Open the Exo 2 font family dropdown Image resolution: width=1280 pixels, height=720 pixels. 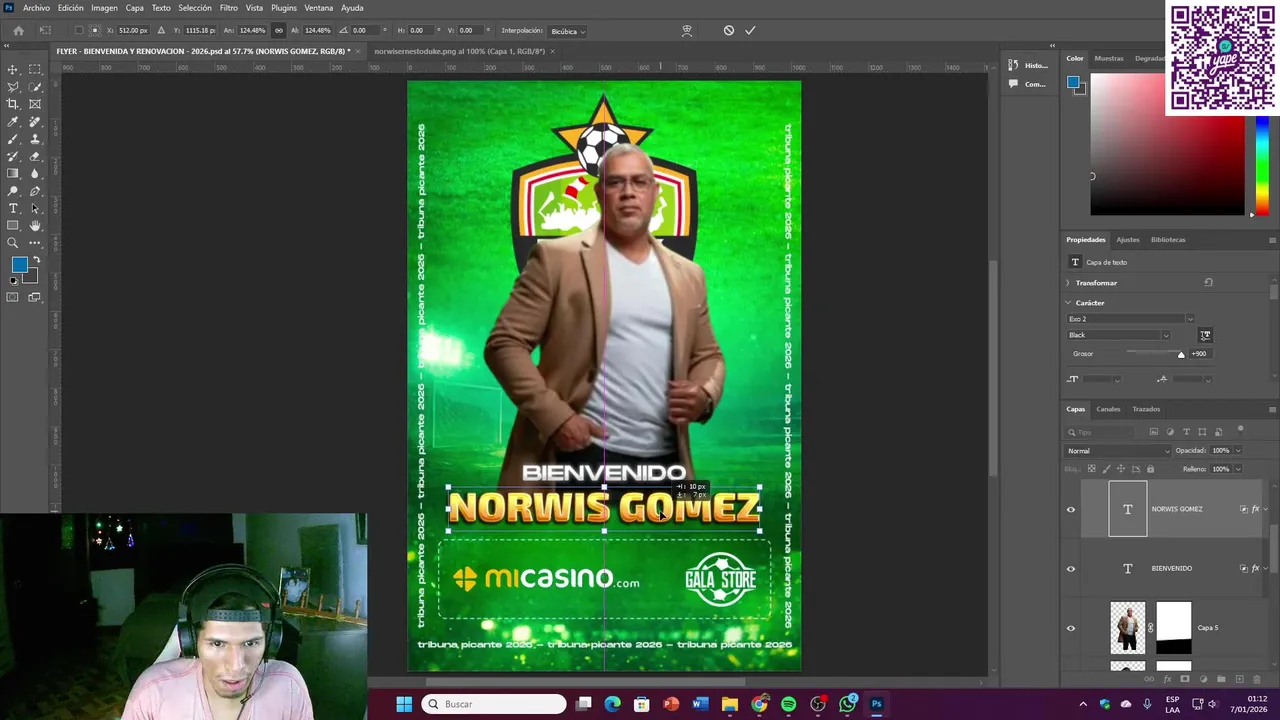[1130, 319]
